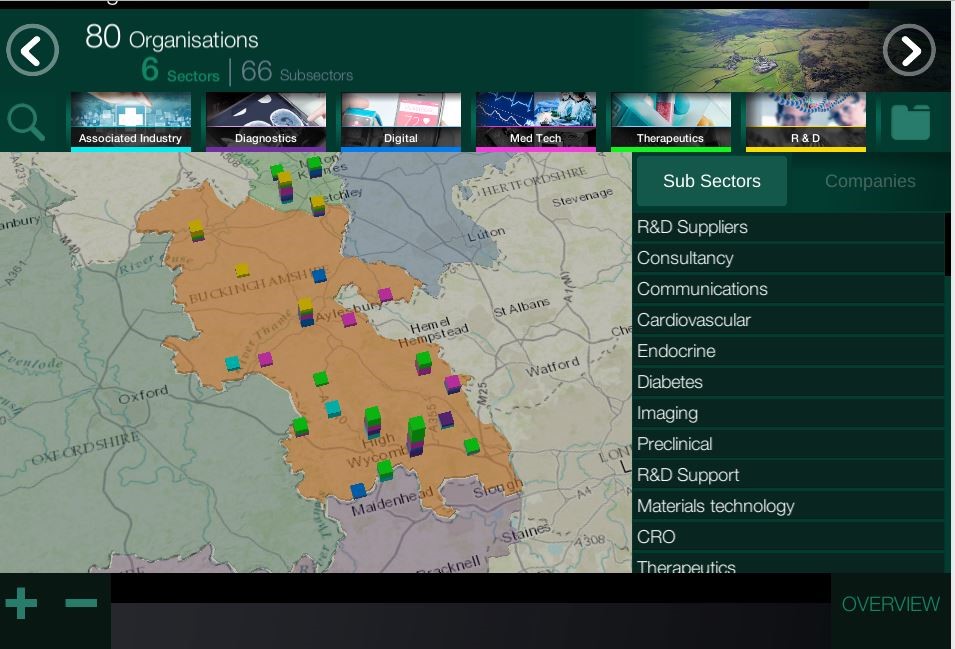The height and width of the screenshot is (649, 955).
Task: Open the search magnifier icon
Action: (x=27, y=122)
